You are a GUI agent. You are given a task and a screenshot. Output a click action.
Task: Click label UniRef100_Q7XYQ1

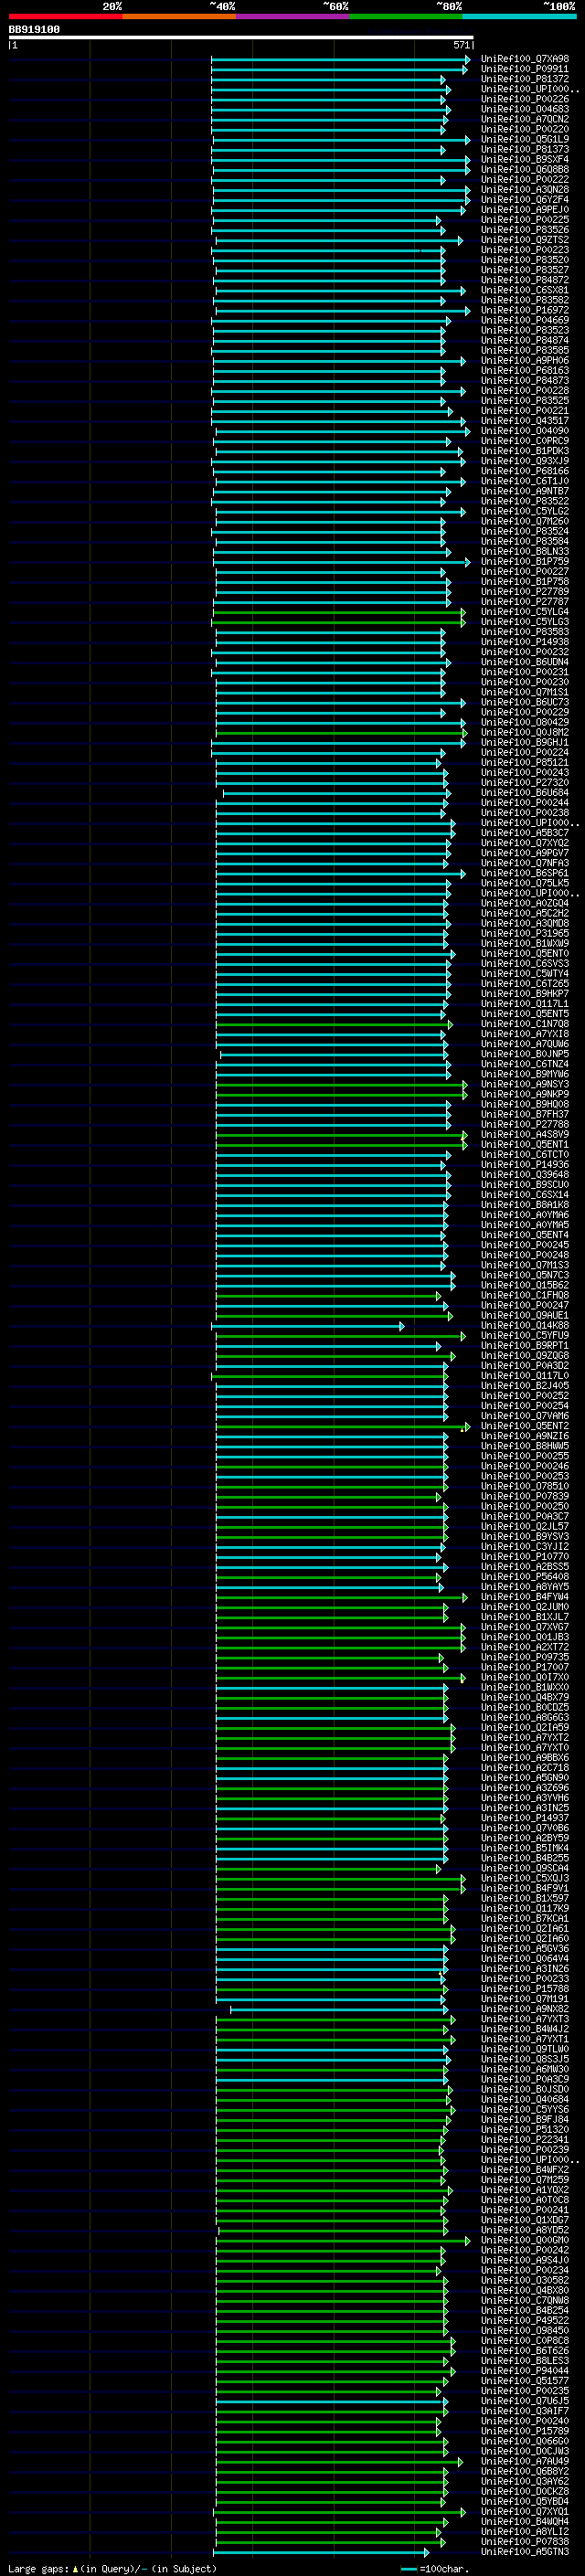pos(525,2512)
